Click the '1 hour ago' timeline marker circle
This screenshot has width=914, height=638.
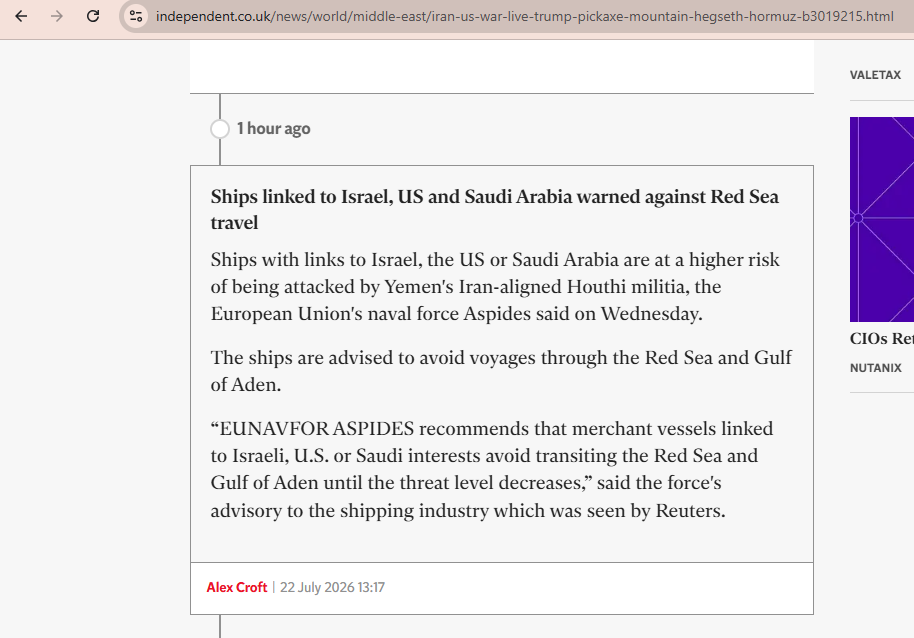[x=220, y=129]
